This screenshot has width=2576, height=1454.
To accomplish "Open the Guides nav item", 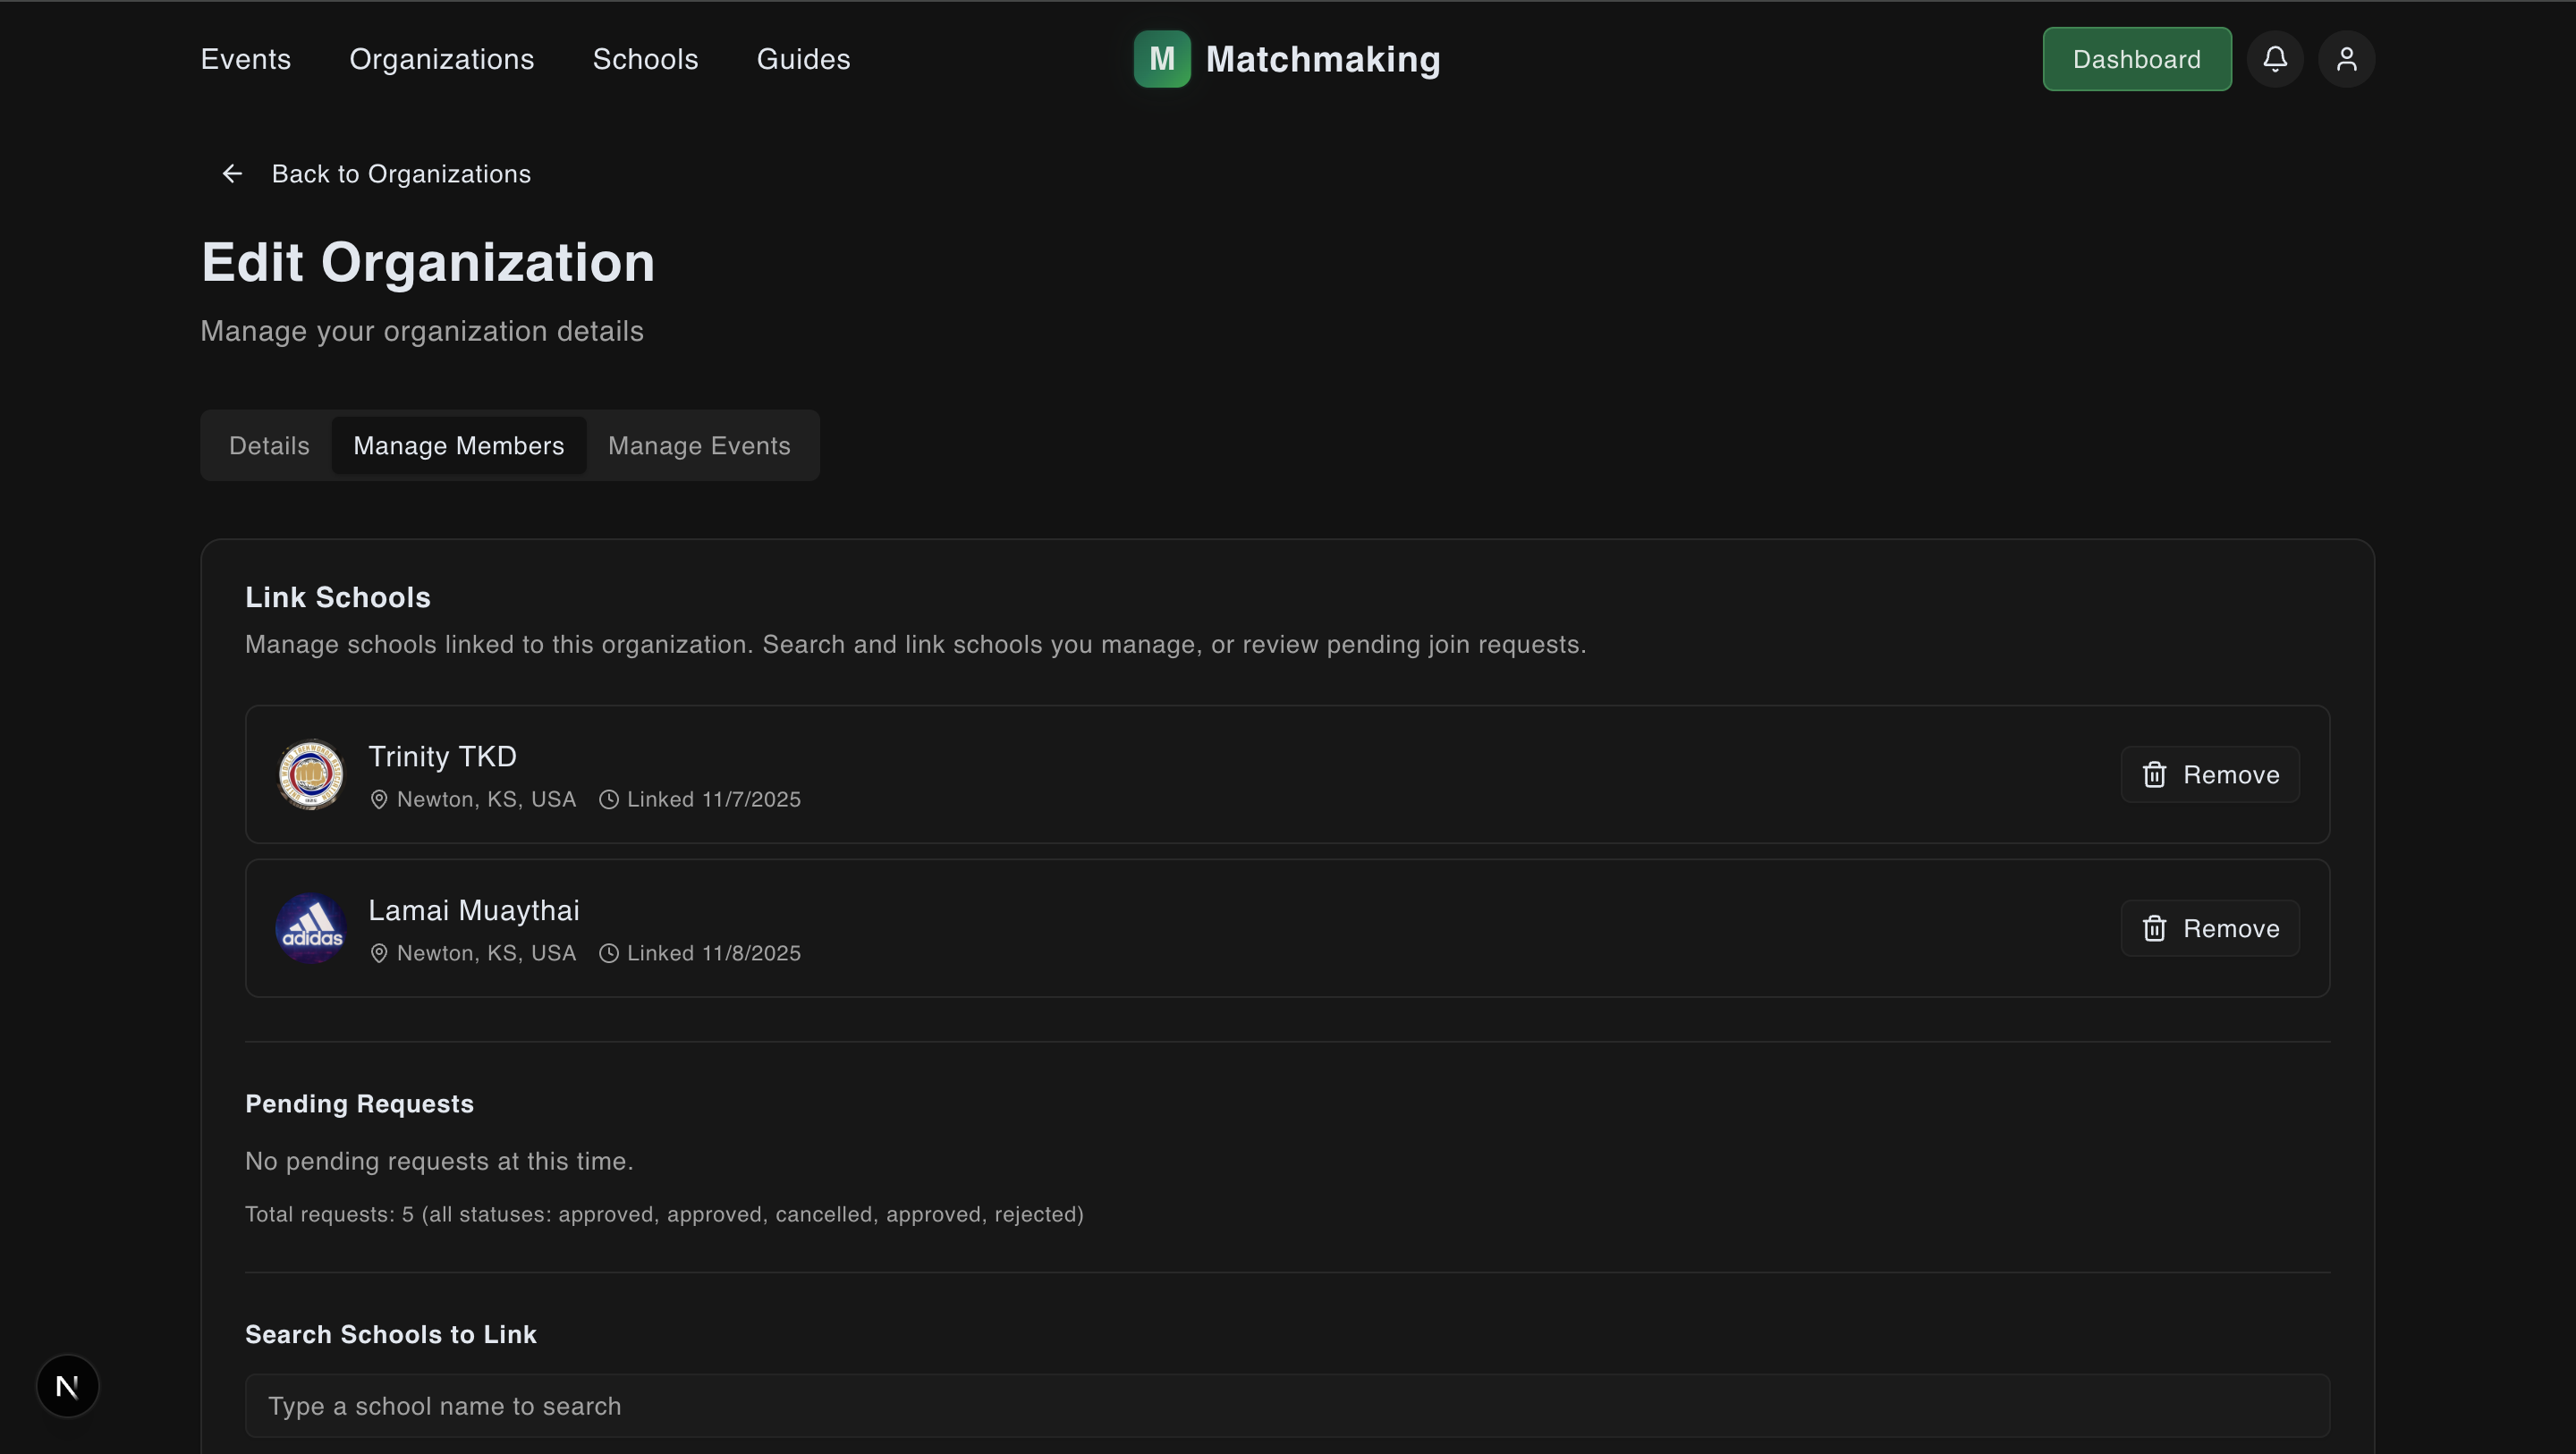I will coord(804,59).
